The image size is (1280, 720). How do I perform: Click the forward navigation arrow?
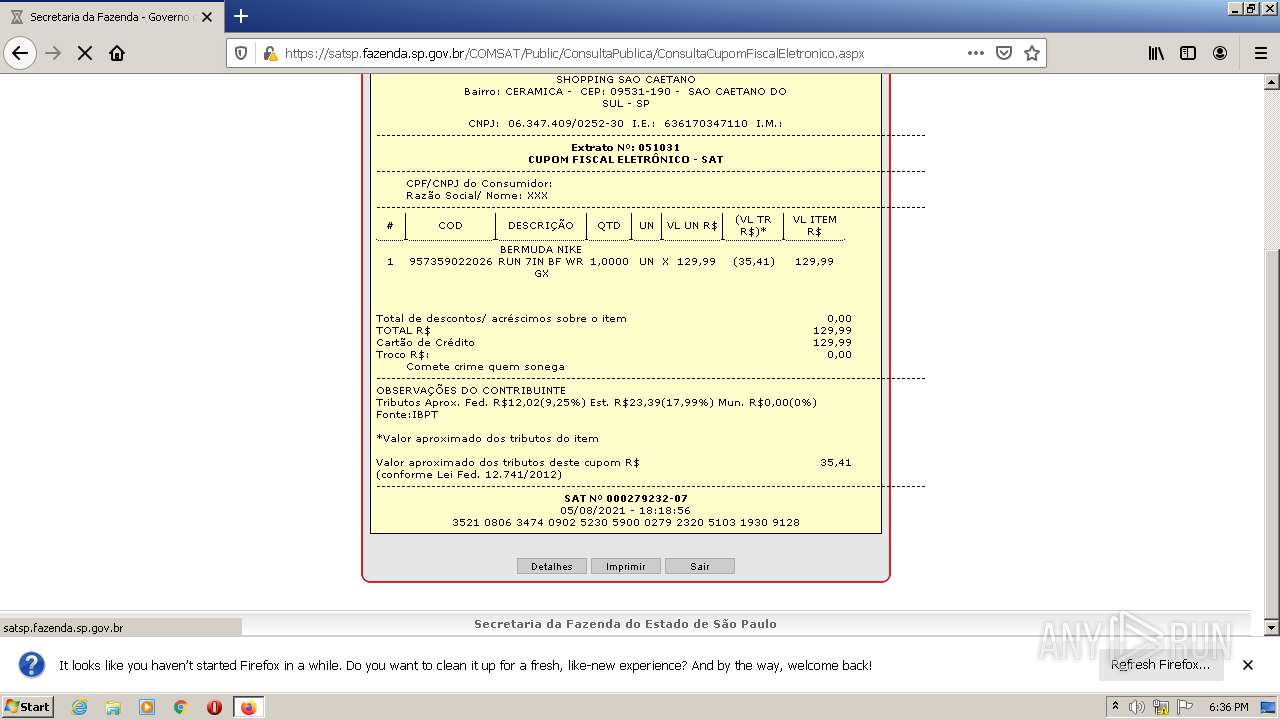(53, 53)
